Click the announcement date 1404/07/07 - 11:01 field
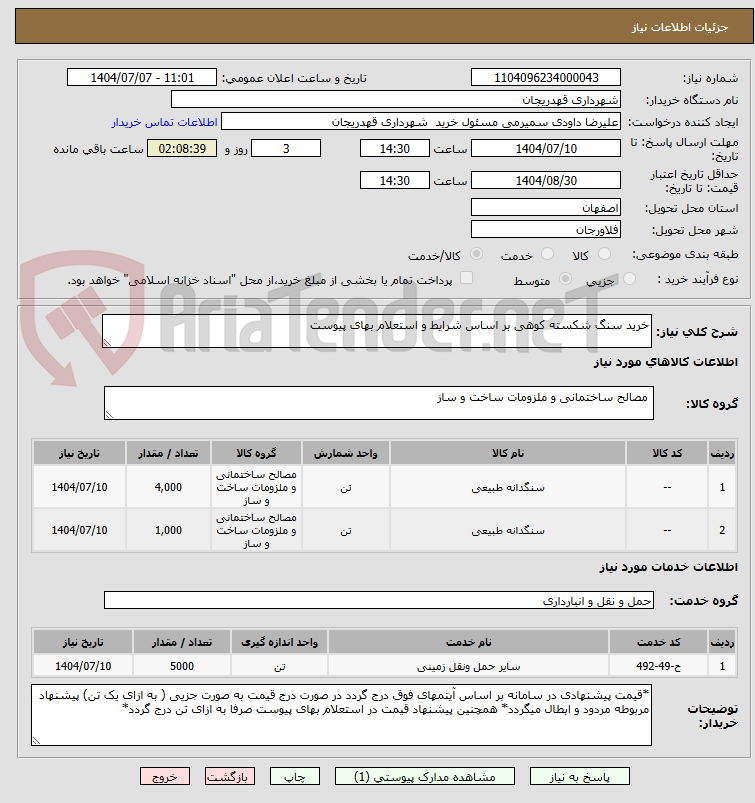This screenshot has height=803, width=755. [142, 77]
